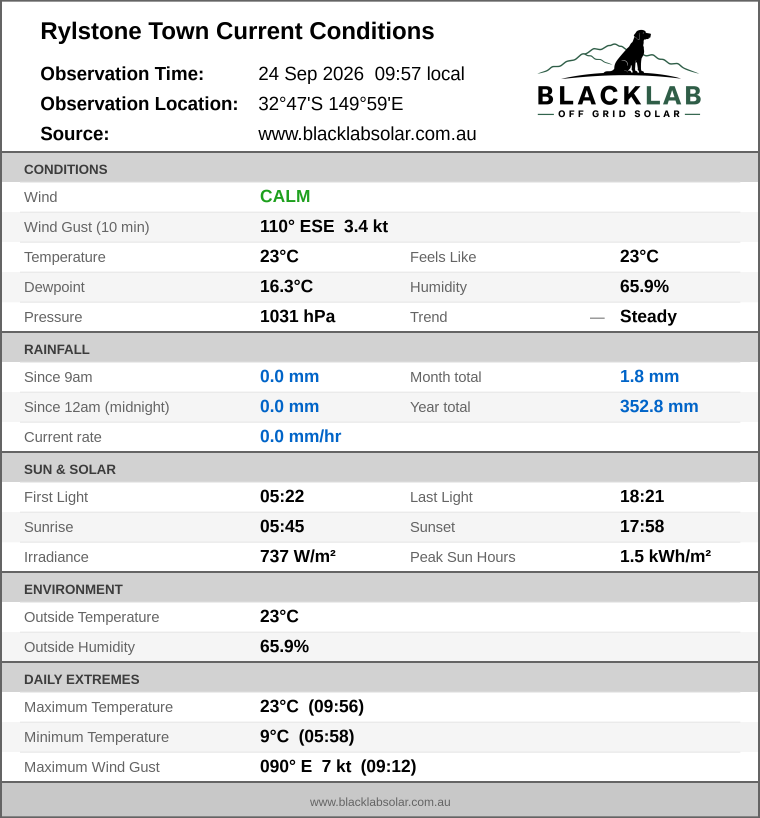The width and height of the screenshot is (760, 818).
Task: Click the steady trend dash indicator
Action: [597, 318]
